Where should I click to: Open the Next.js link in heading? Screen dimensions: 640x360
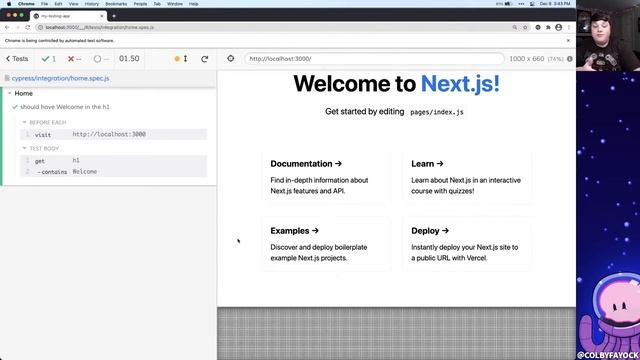460,84
